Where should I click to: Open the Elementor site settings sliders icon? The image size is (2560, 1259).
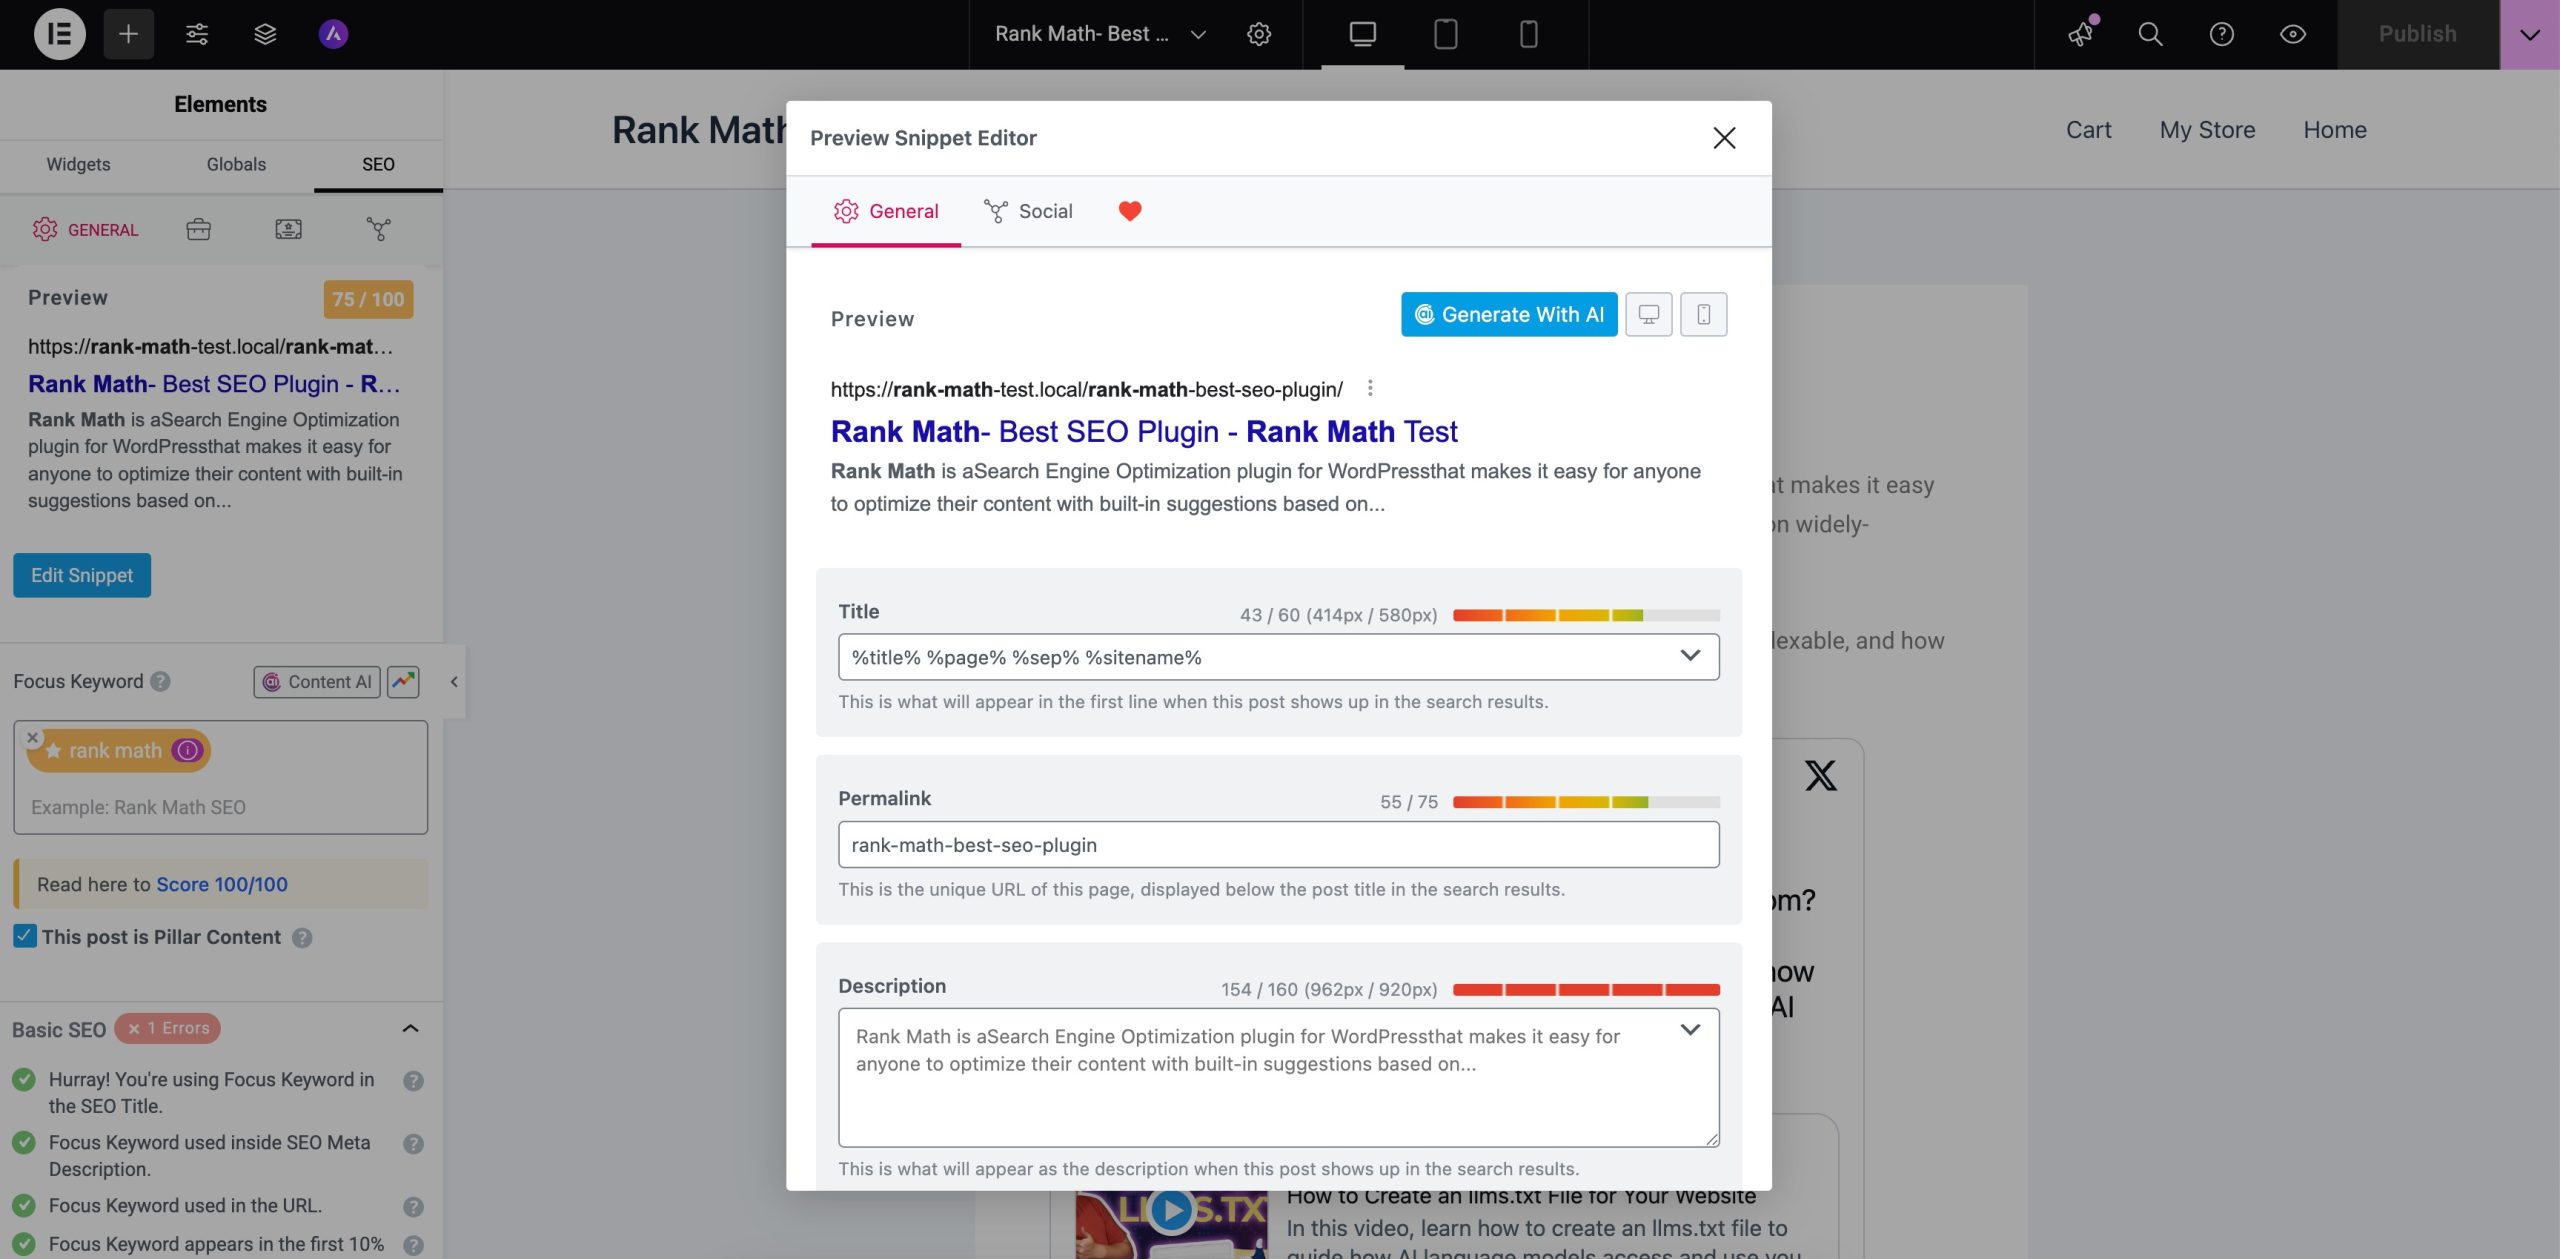coord(196,34)
